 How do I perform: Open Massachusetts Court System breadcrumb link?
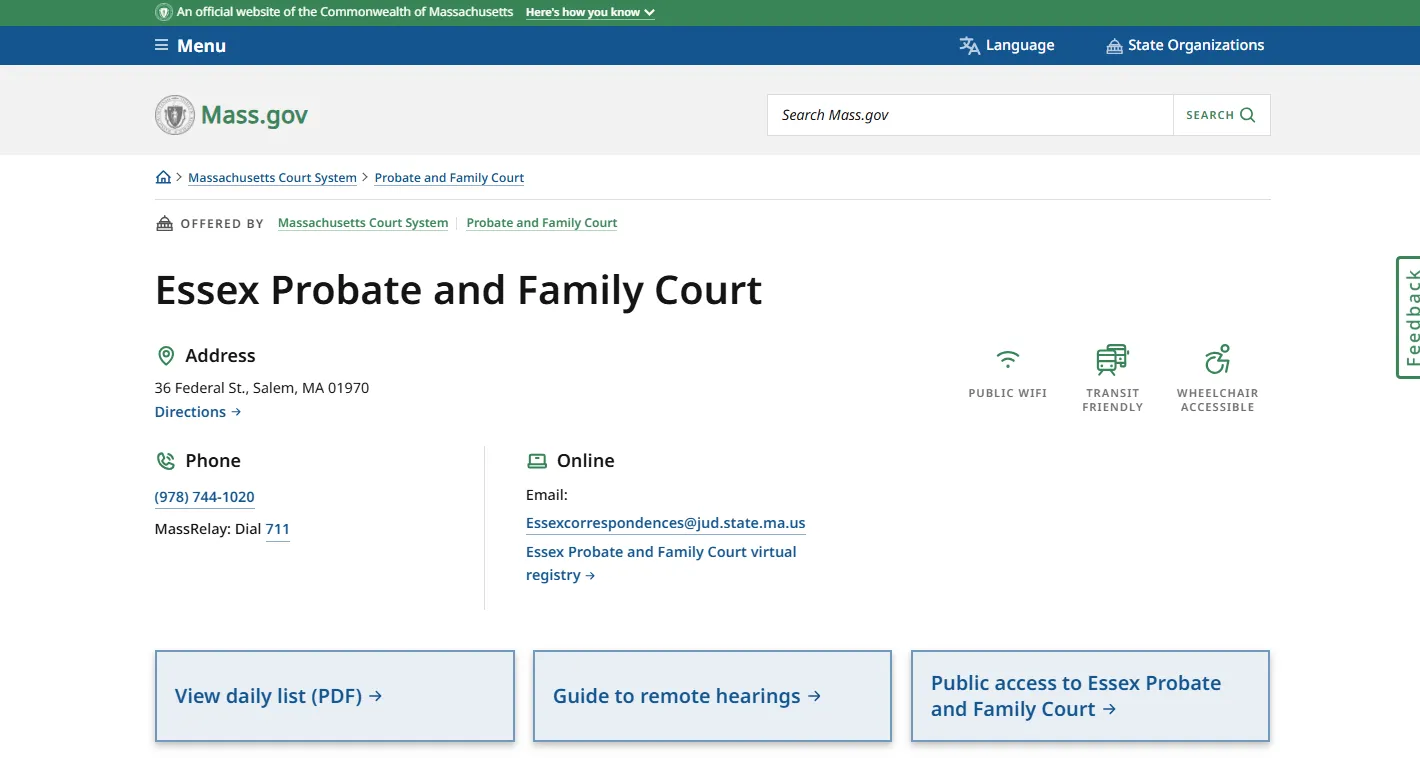pyautogui.click(x=272, y=178)
